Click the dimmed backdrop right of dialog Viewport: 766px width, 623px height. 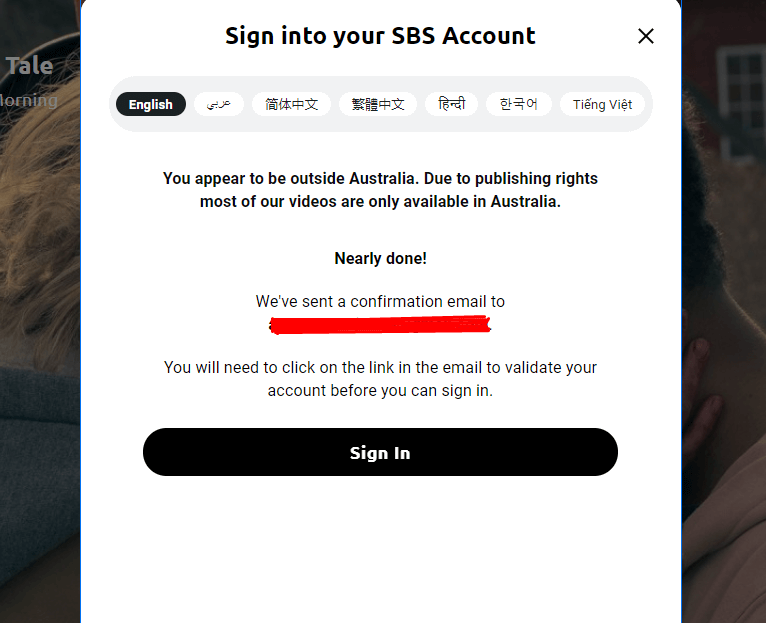pyautogui.click(x=724, y=311)
